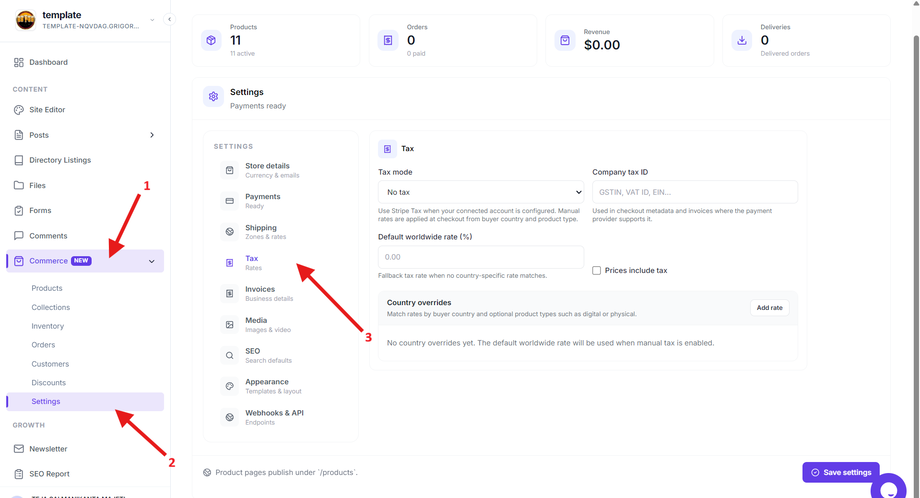
Task: Click the Forms clipboard icon
Action: pos(19,211)
